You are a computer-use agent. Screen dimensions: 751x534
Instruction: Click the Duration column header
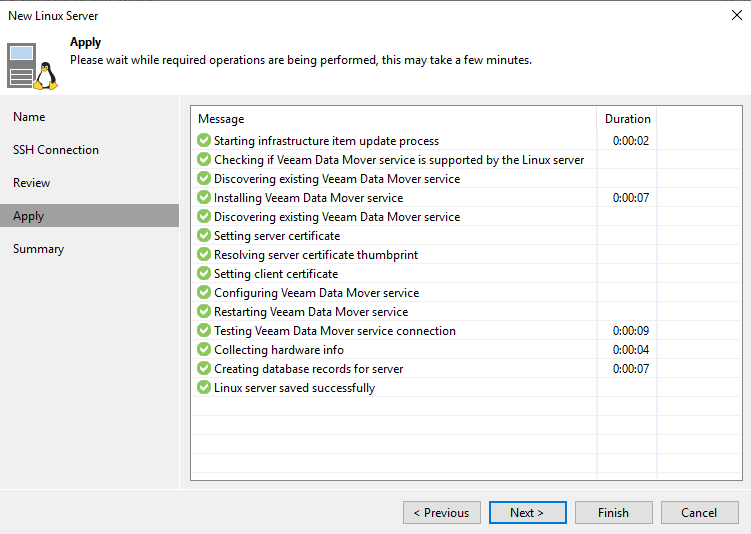(x=627, y=119)
